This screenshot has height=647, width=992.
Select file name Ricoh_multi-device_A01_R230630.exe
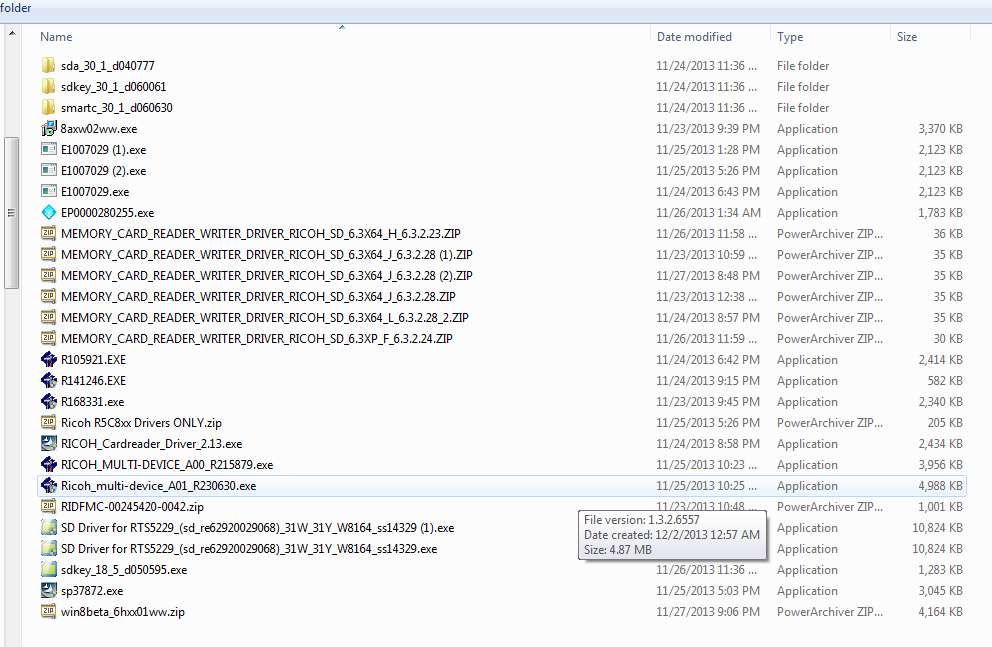158,485
